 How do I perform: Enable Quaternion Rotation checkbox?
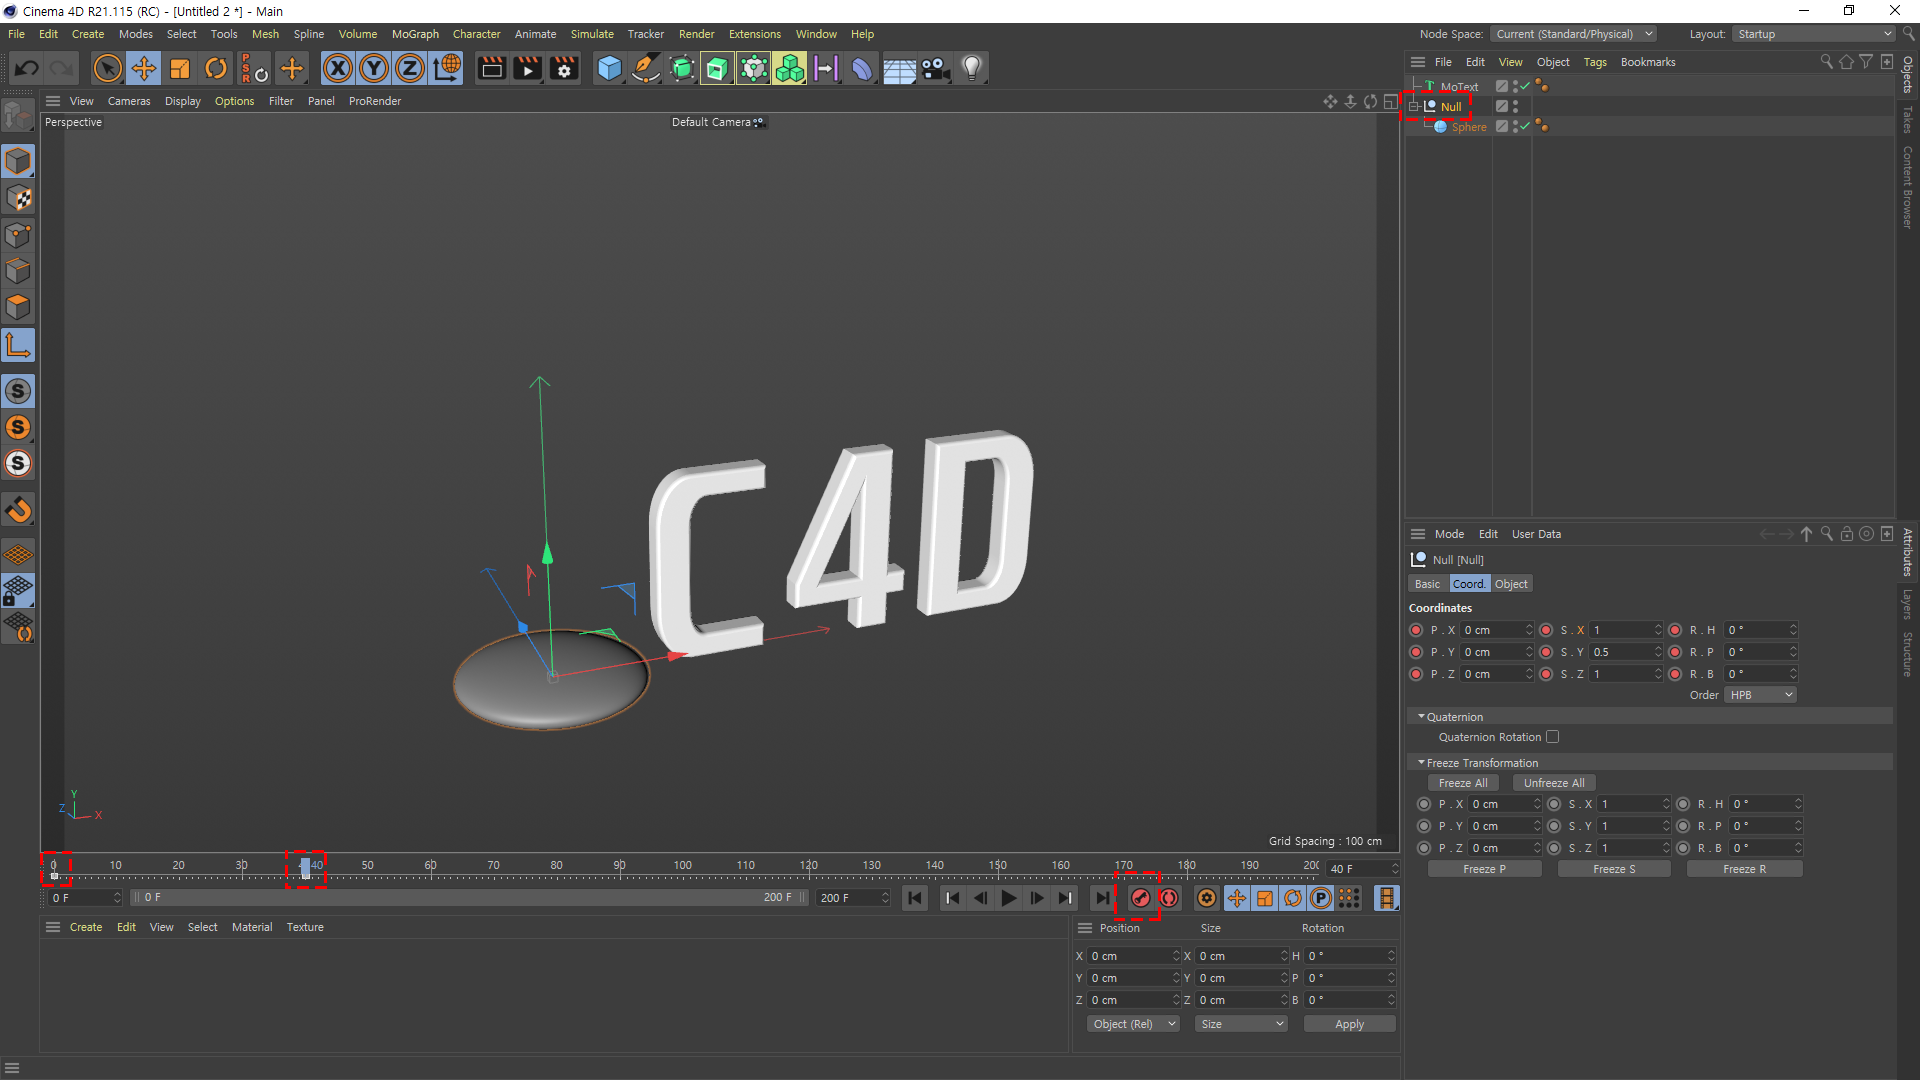1552,737
